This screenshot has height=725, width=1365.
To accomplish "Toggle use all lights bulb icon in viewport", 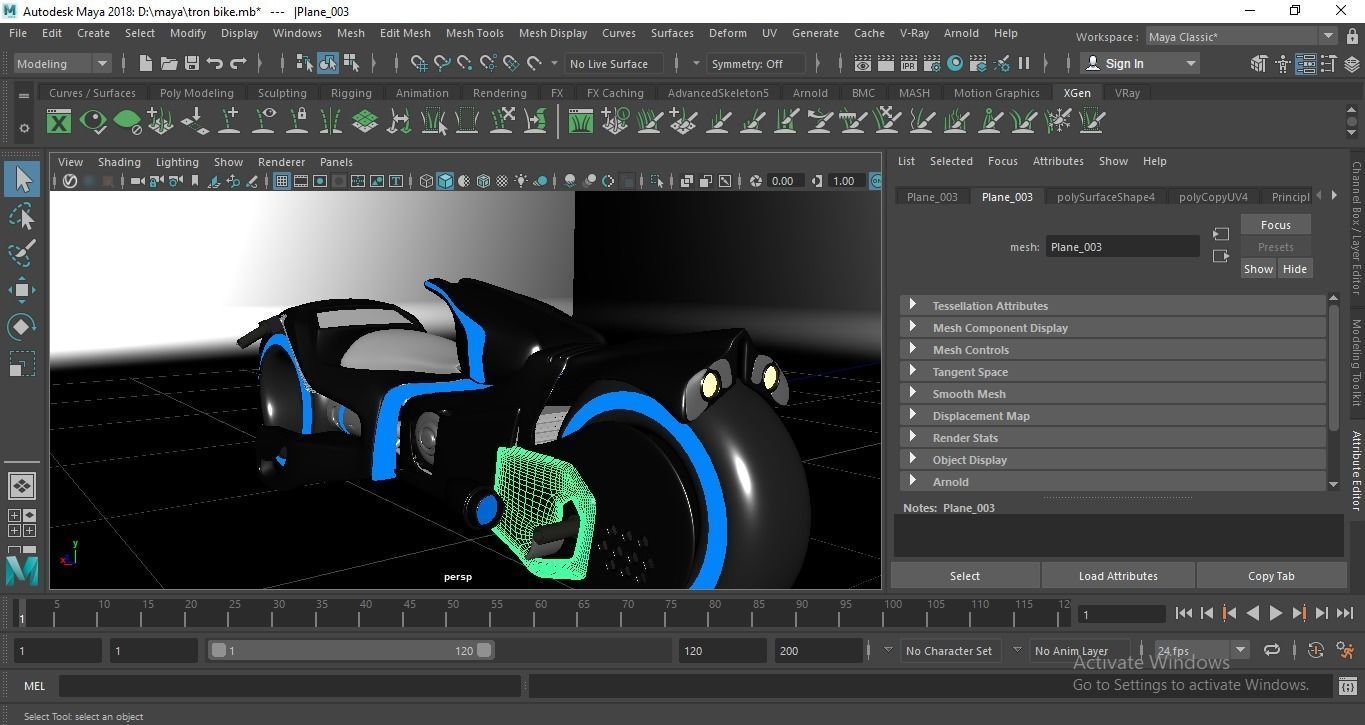I will (x=521, y=181).
